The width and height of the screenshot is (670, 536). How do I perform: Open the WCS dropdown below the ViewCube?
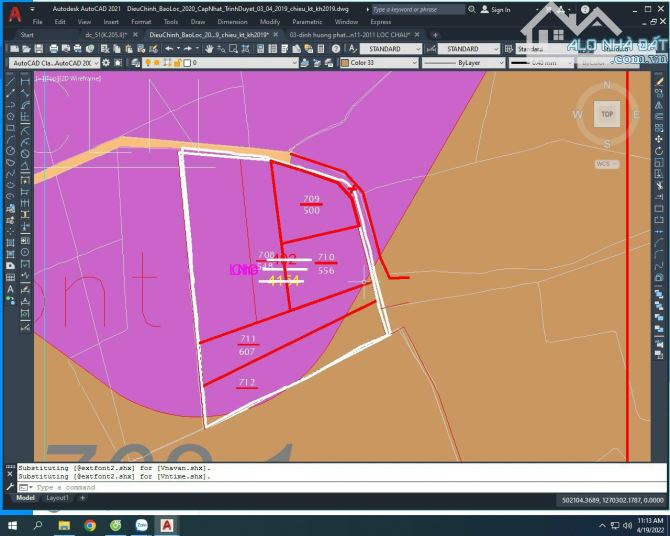pyautogui.click(x=606, y=163)
